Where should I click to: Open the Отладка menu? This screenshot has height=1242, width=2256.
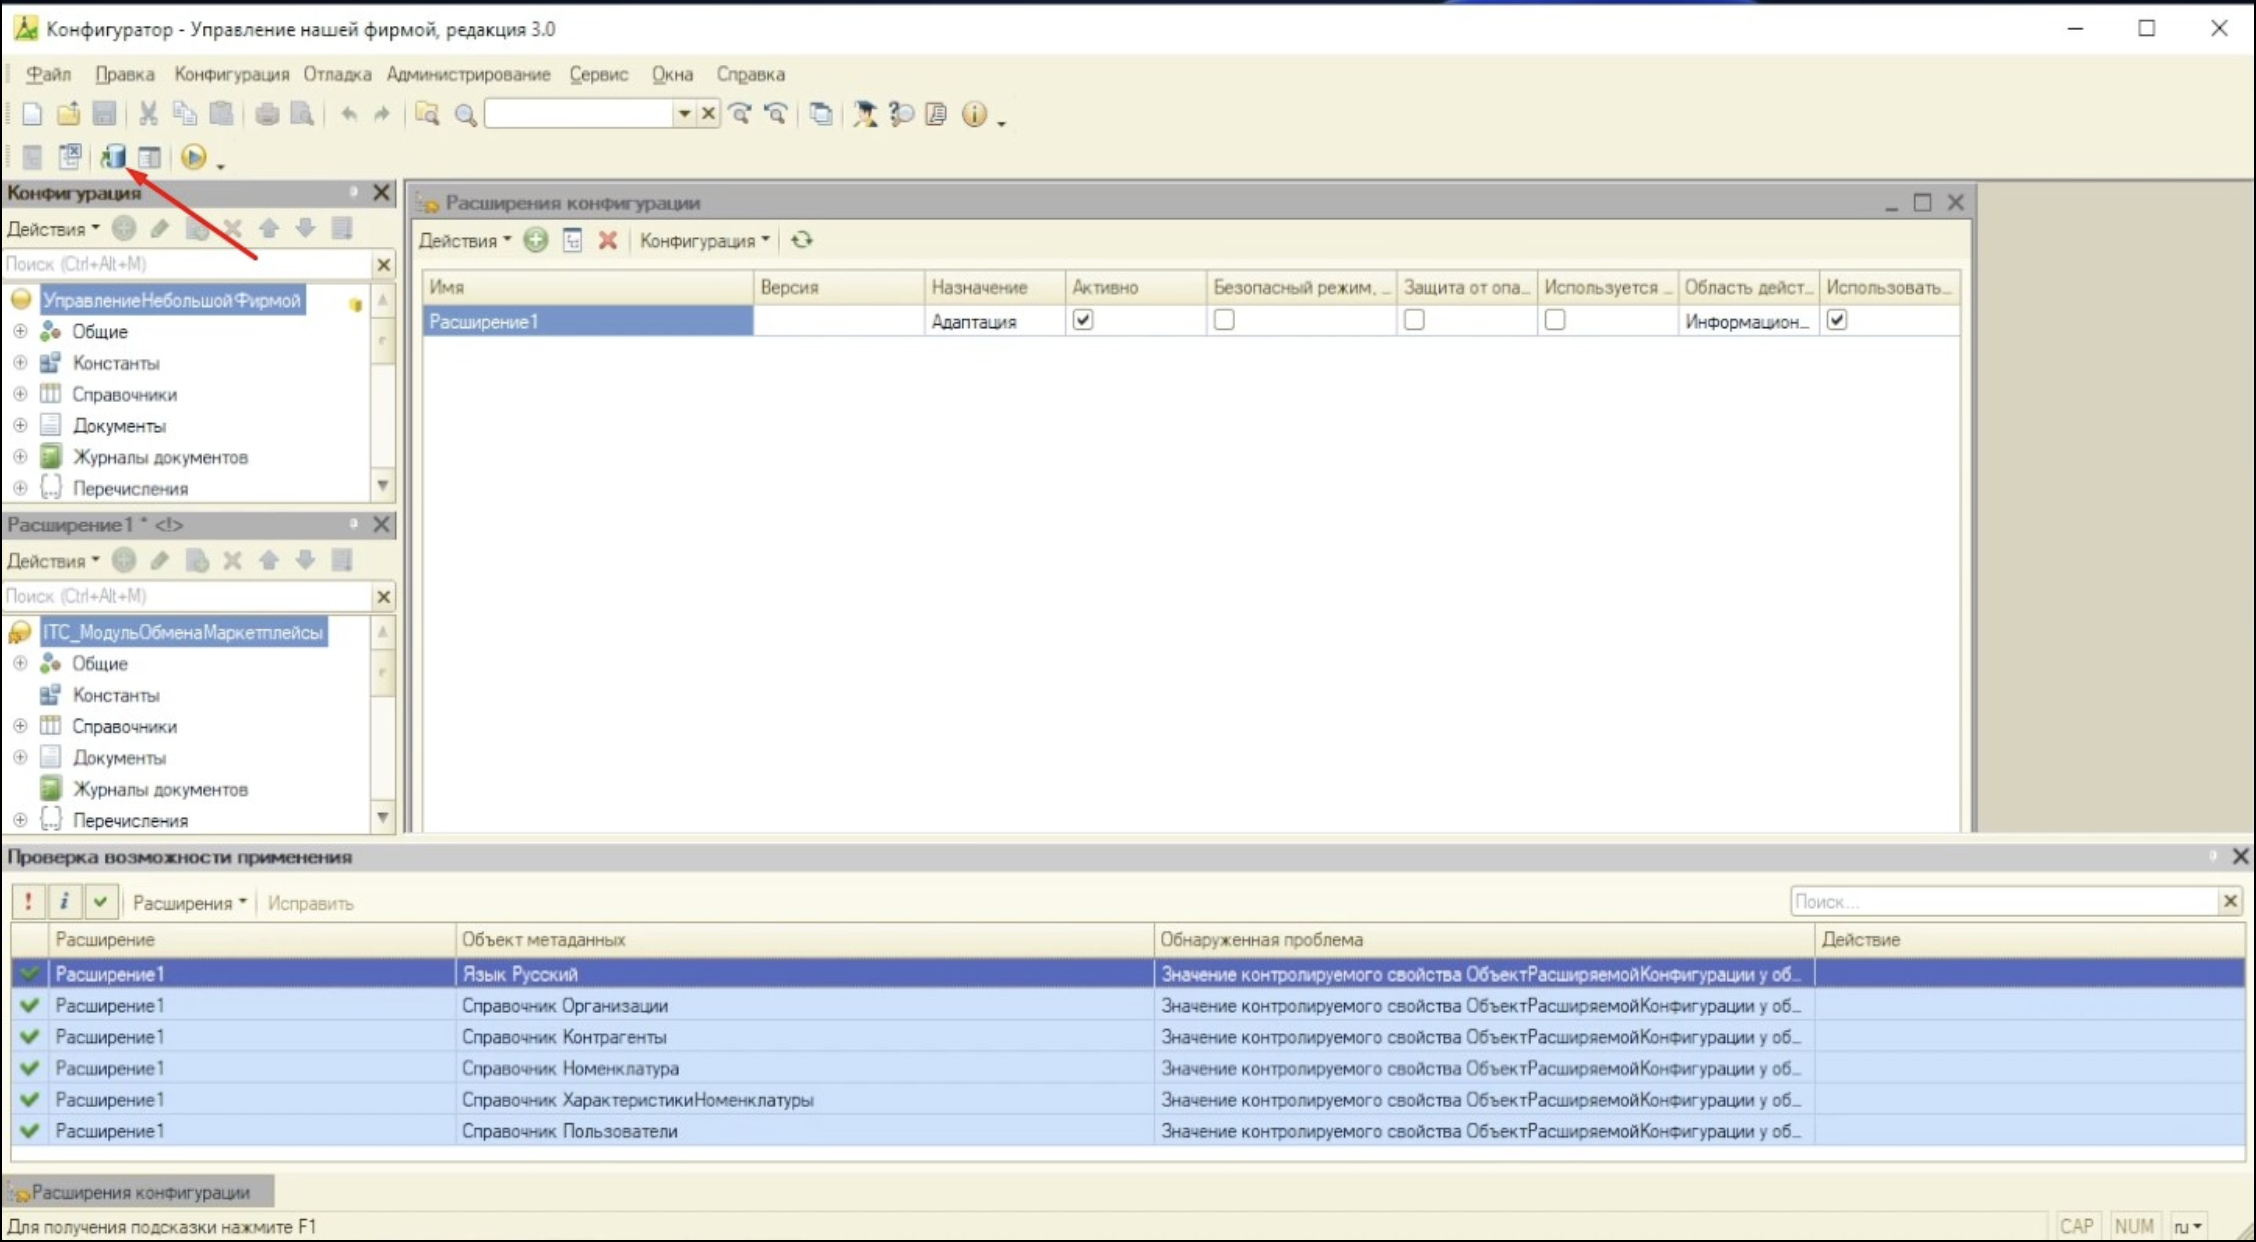[x=337, y=74]
